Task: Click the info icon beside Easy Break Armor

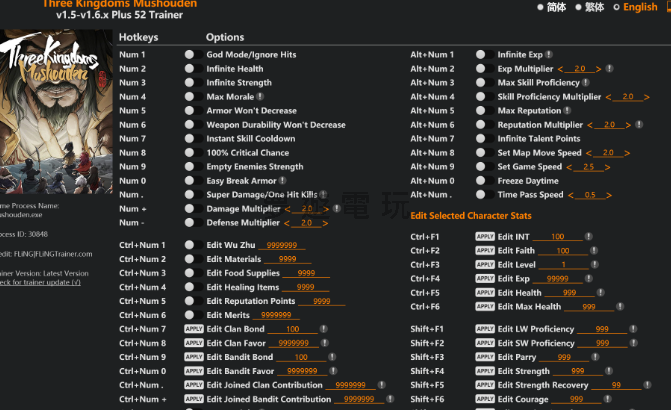Action: coord(282,181)
